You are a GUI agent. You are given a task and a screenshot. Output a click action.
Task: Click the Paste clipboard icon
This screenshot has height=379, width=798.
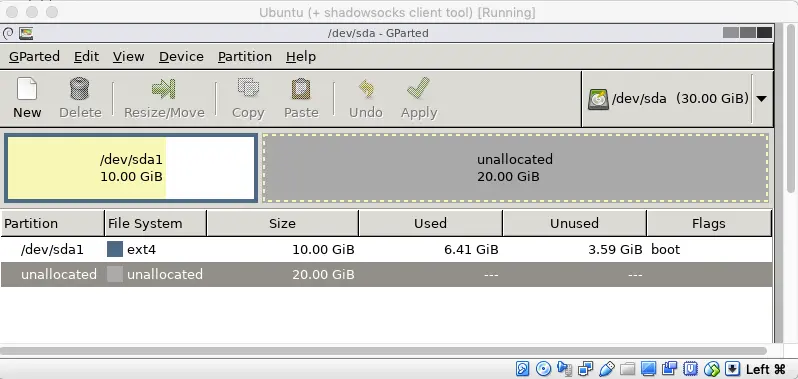(301, 89)
